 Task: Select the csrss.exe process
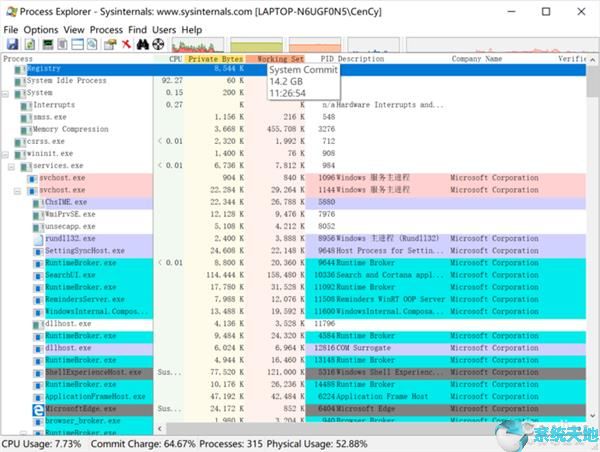pos(293,142)
